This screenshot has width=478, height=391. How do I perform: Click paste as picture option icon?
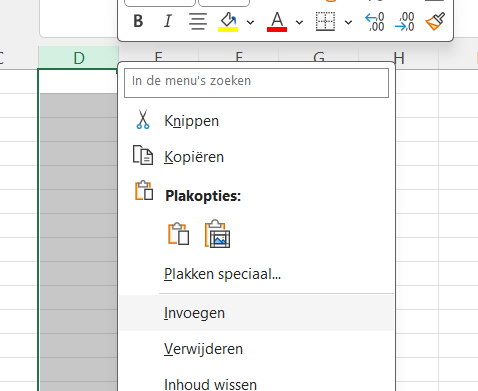click(217, 234)
